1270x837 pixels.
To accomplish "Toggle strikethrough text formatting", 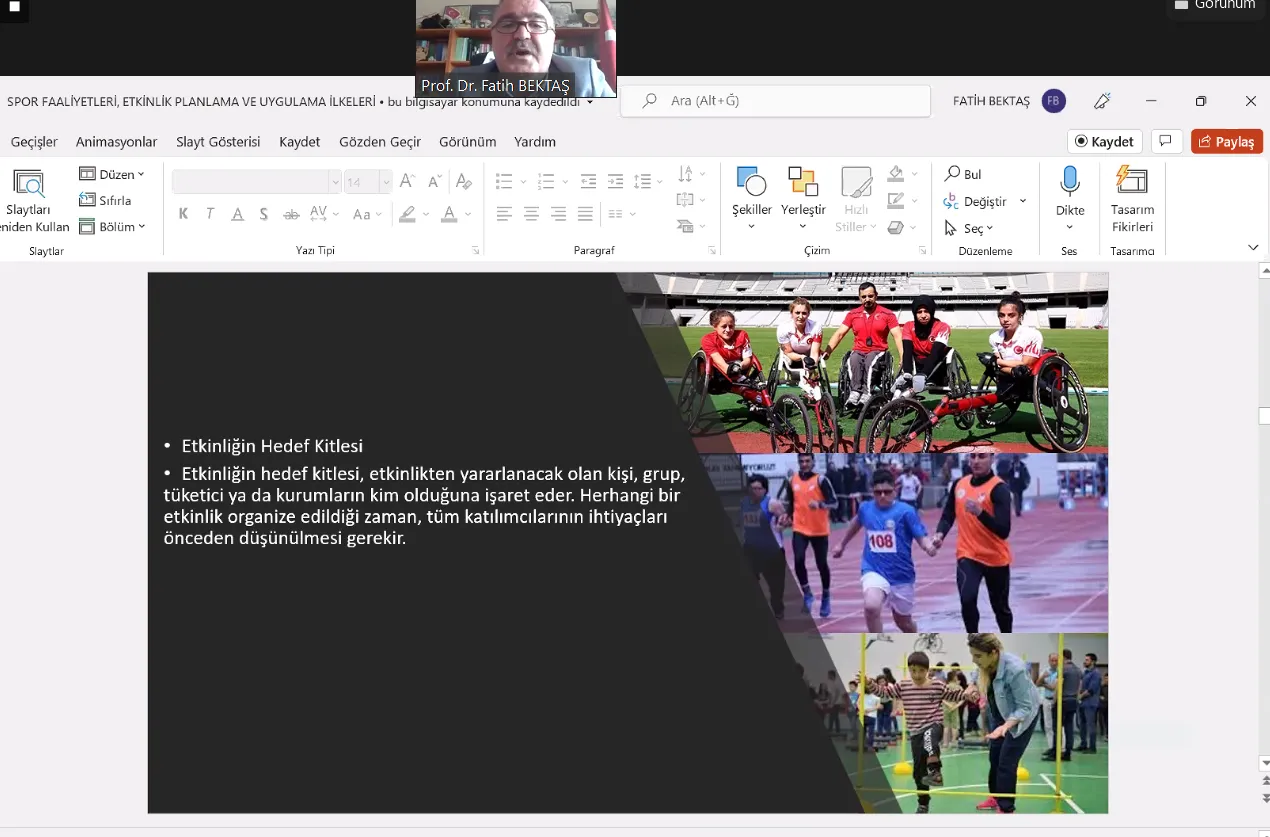I will [291, 214].
